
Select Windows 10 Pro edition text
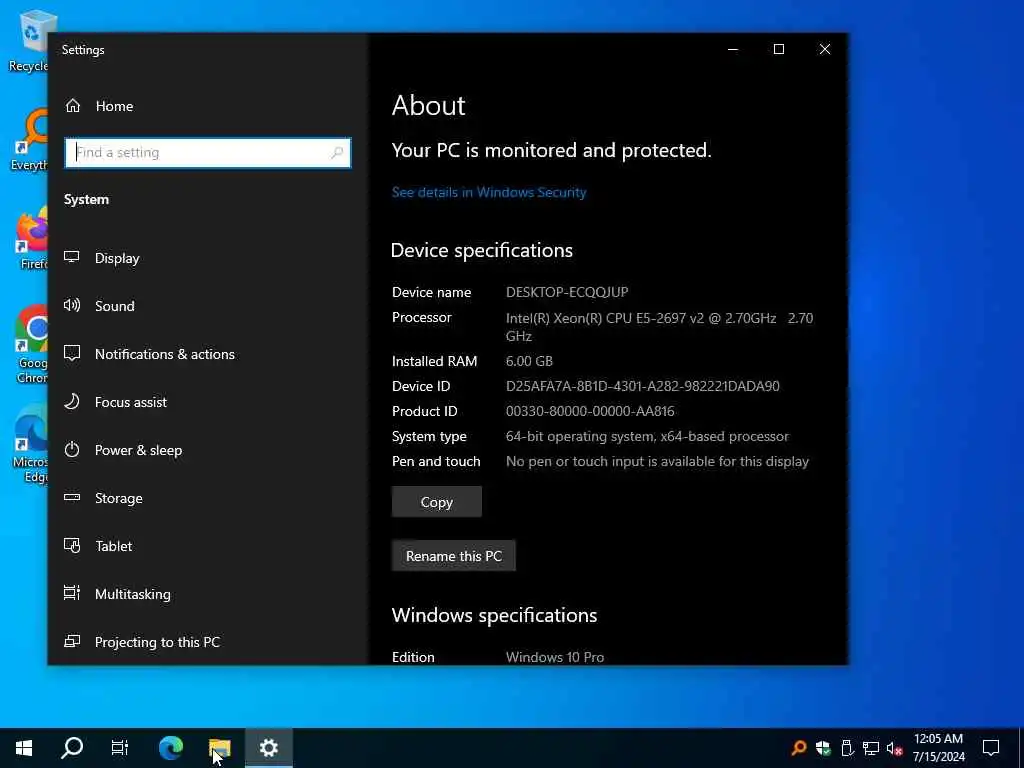click(554, 657)
